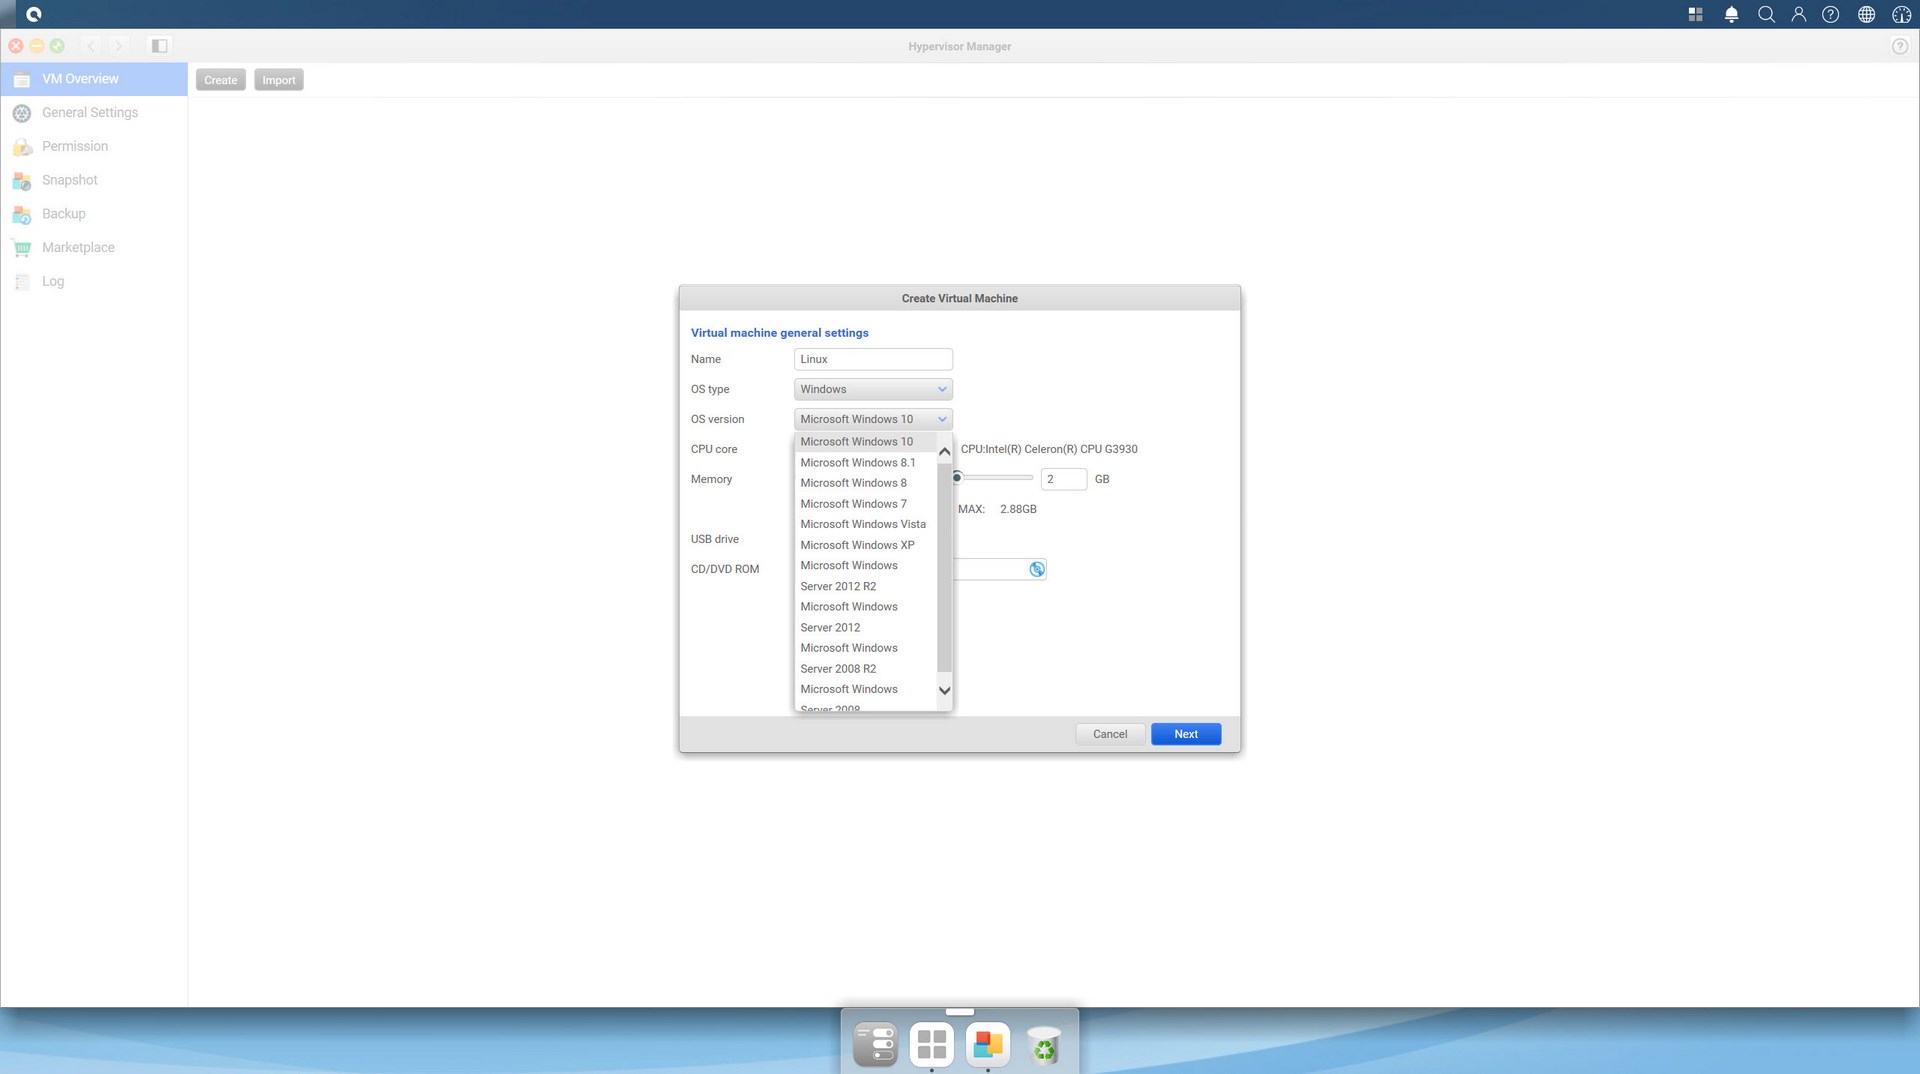The image size is (1920, 1074).
Task: Open the four-squares dock app
Action: (932, 1044)
